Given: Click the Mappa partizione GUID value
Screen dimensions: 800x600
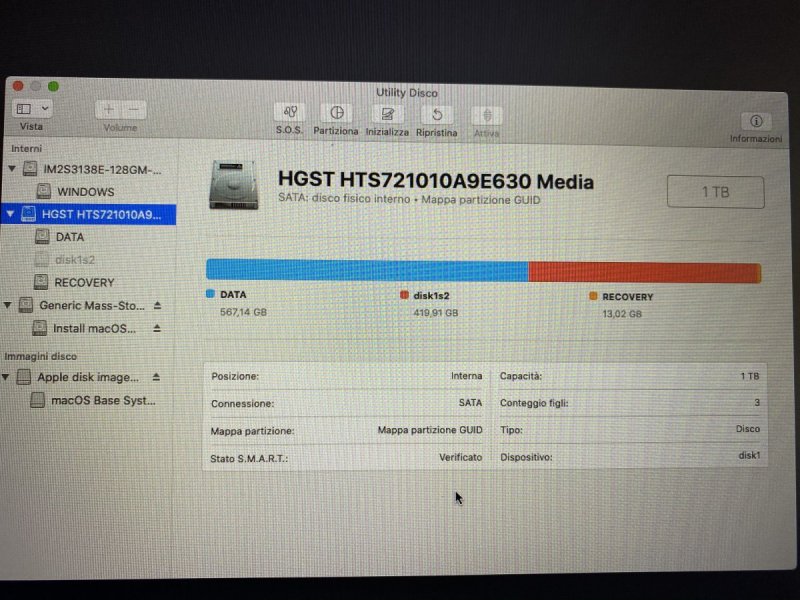Looking at the screenshot, I should coord(430,430).
